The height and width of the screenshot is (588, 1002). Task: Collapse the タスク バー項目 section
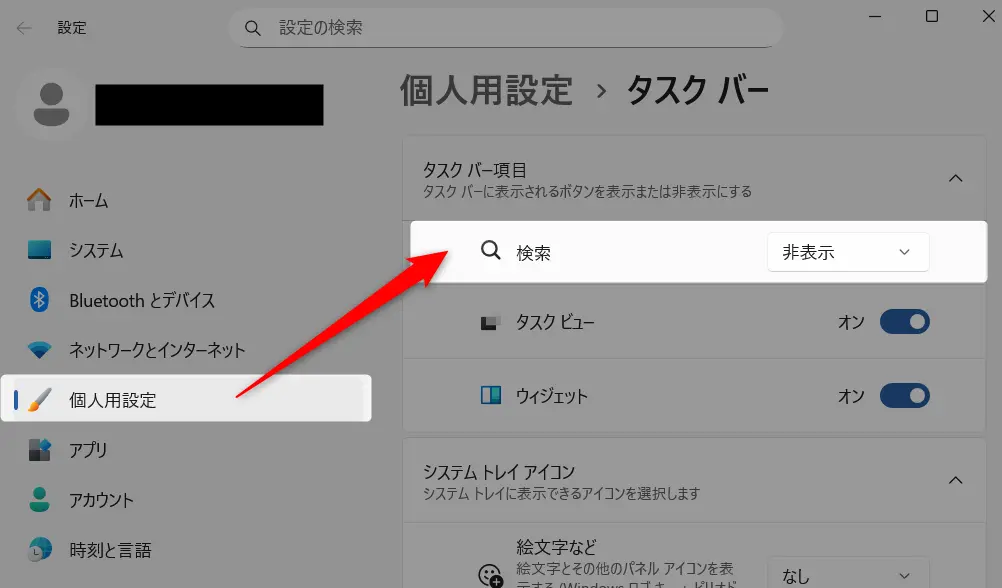point(956,177)
